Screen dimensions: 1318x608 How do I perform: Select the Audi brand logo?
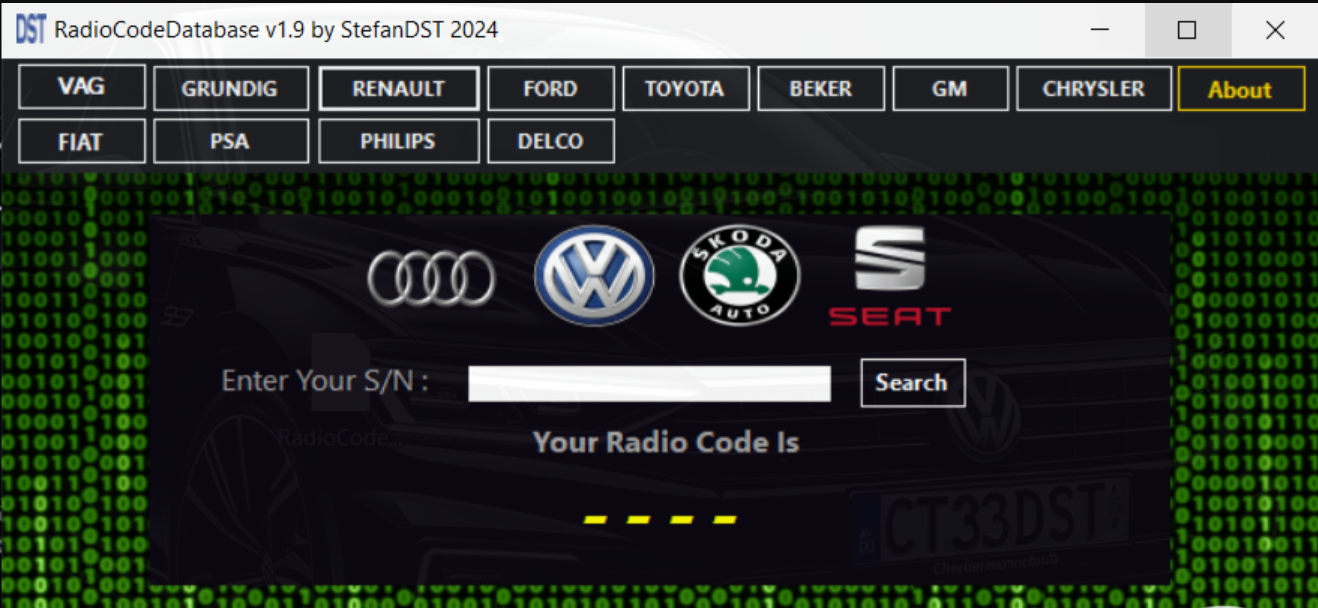click(x=431, y=274)
